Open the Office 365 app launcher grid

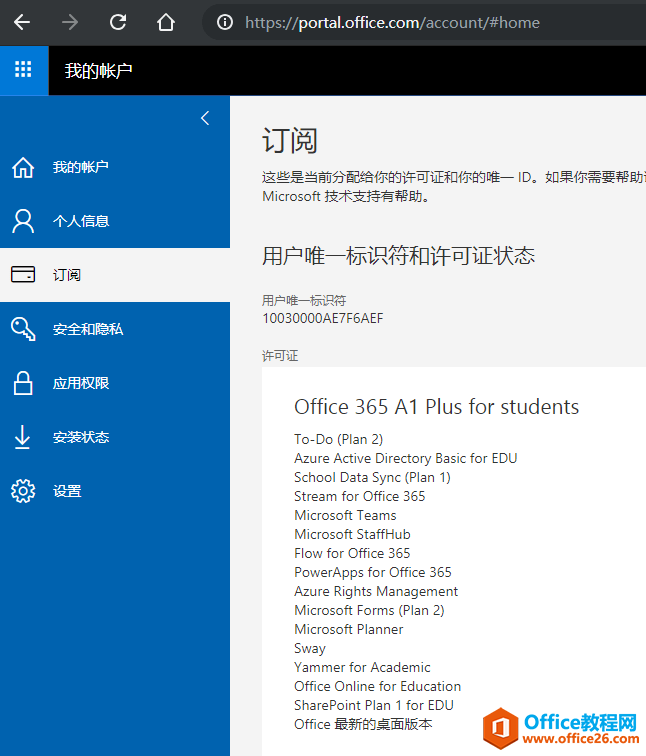24,70
